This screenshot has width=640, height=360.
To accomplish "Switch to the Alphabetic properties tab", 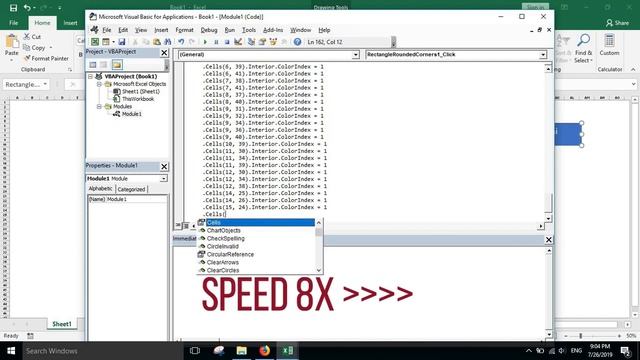I will coord(100,189).
